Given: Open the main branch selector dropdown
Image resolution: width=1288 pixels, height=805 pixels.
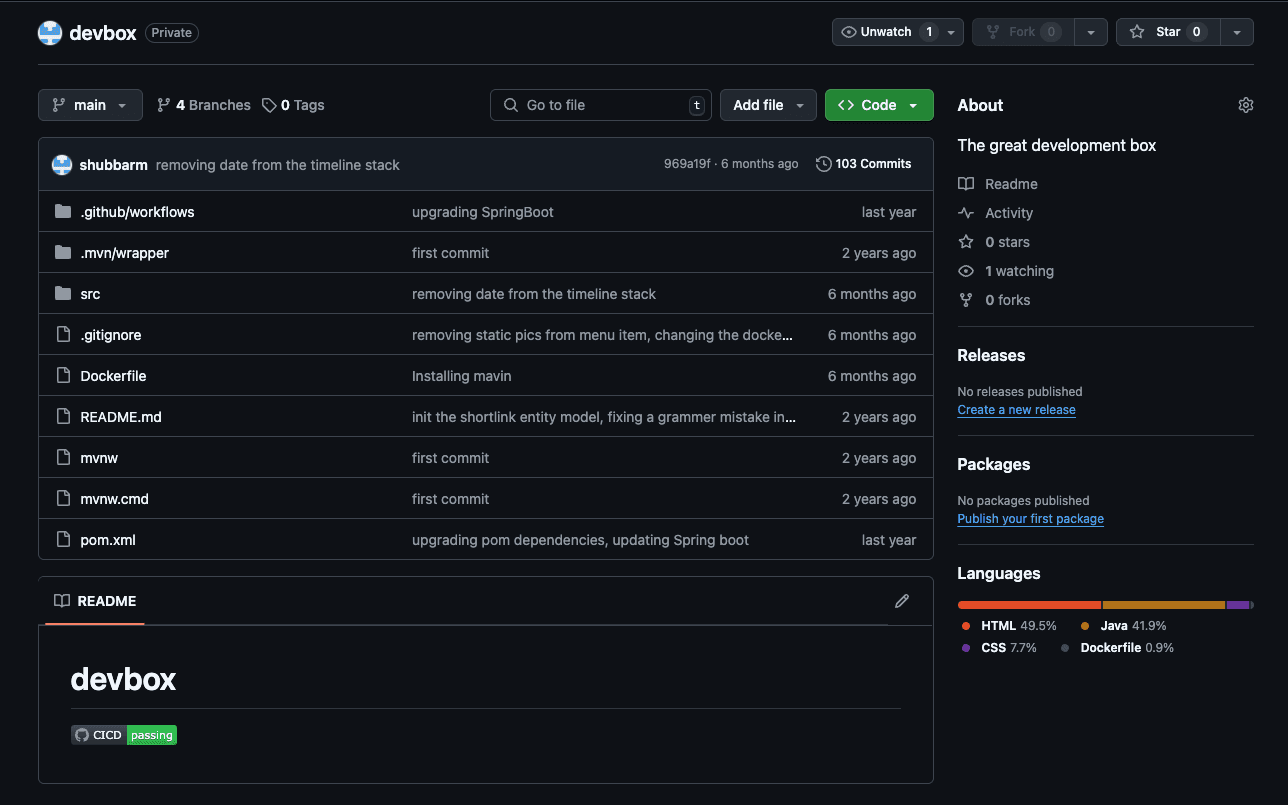Looking at the screenshot, I should (x=90, y=105).
